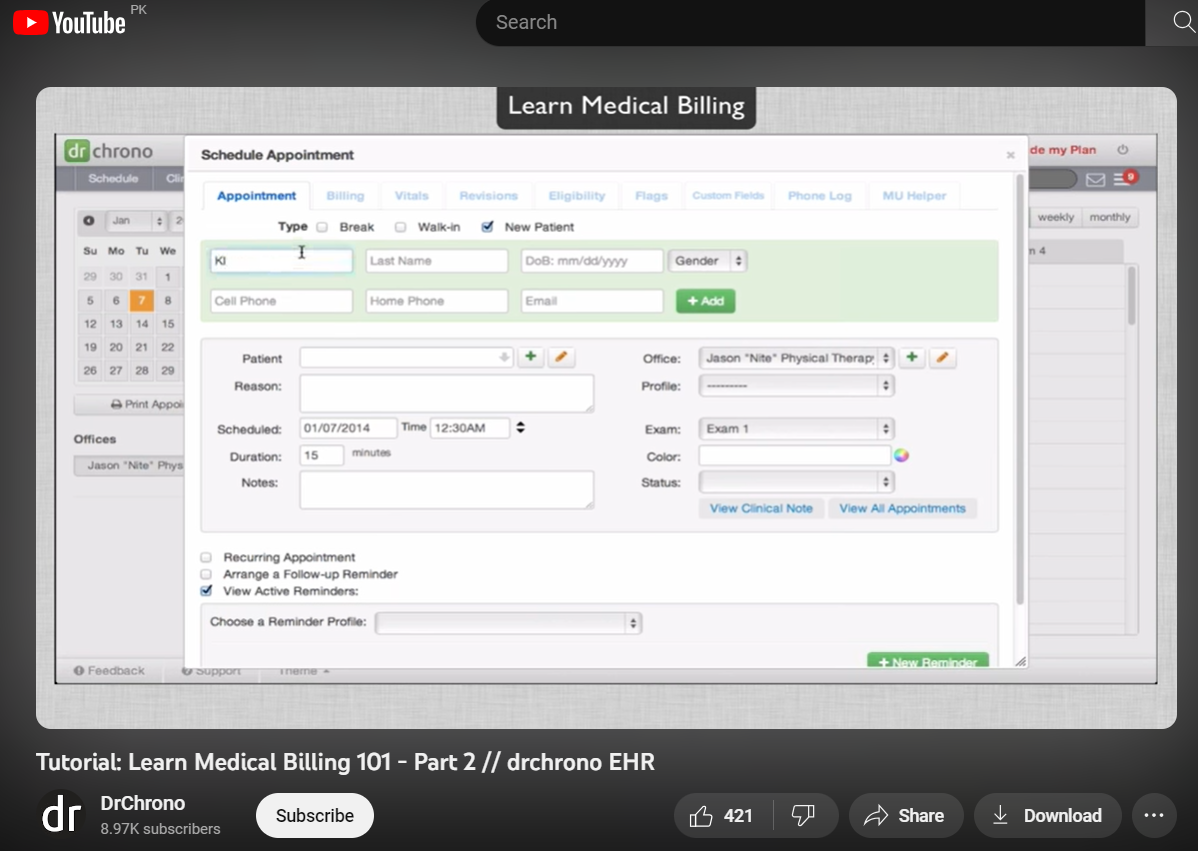
Task: Click the YouTube search box
Action: click(810, 22)
